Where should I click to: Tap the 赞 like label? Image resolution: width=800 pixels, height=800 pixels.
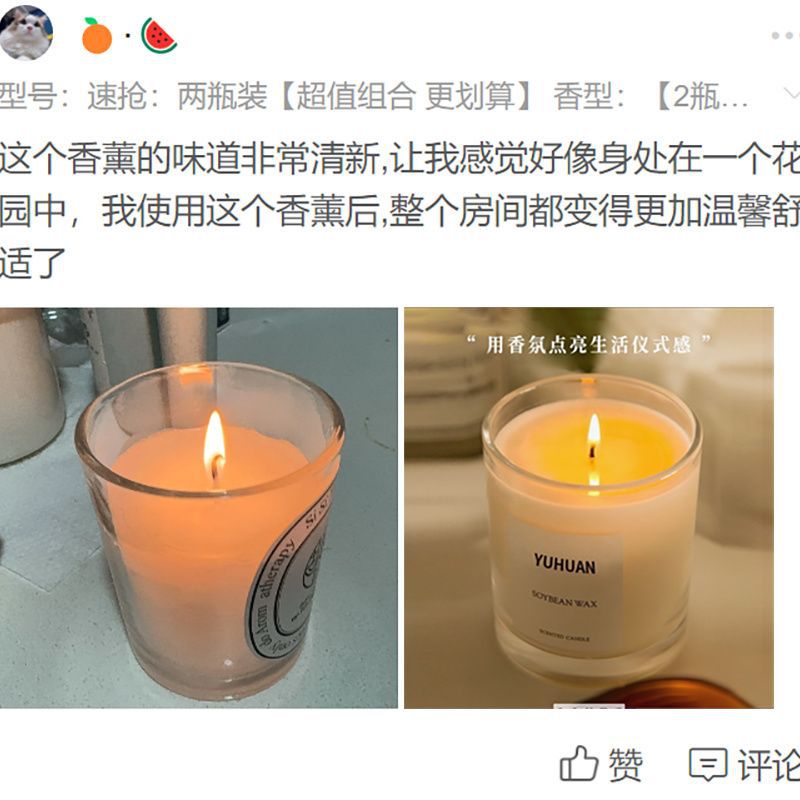[x=626, y=764]
